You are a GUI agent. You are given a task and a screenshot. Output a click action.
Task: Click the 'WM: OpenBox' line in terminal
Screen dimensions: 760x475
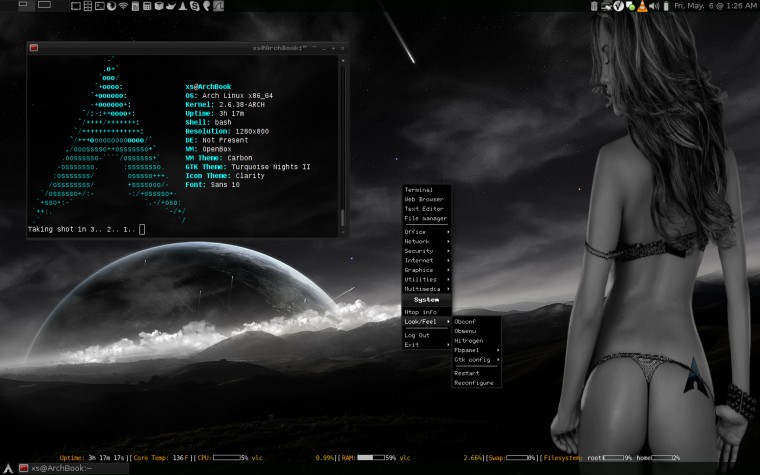pyautogui.click(x=208, y=149)
